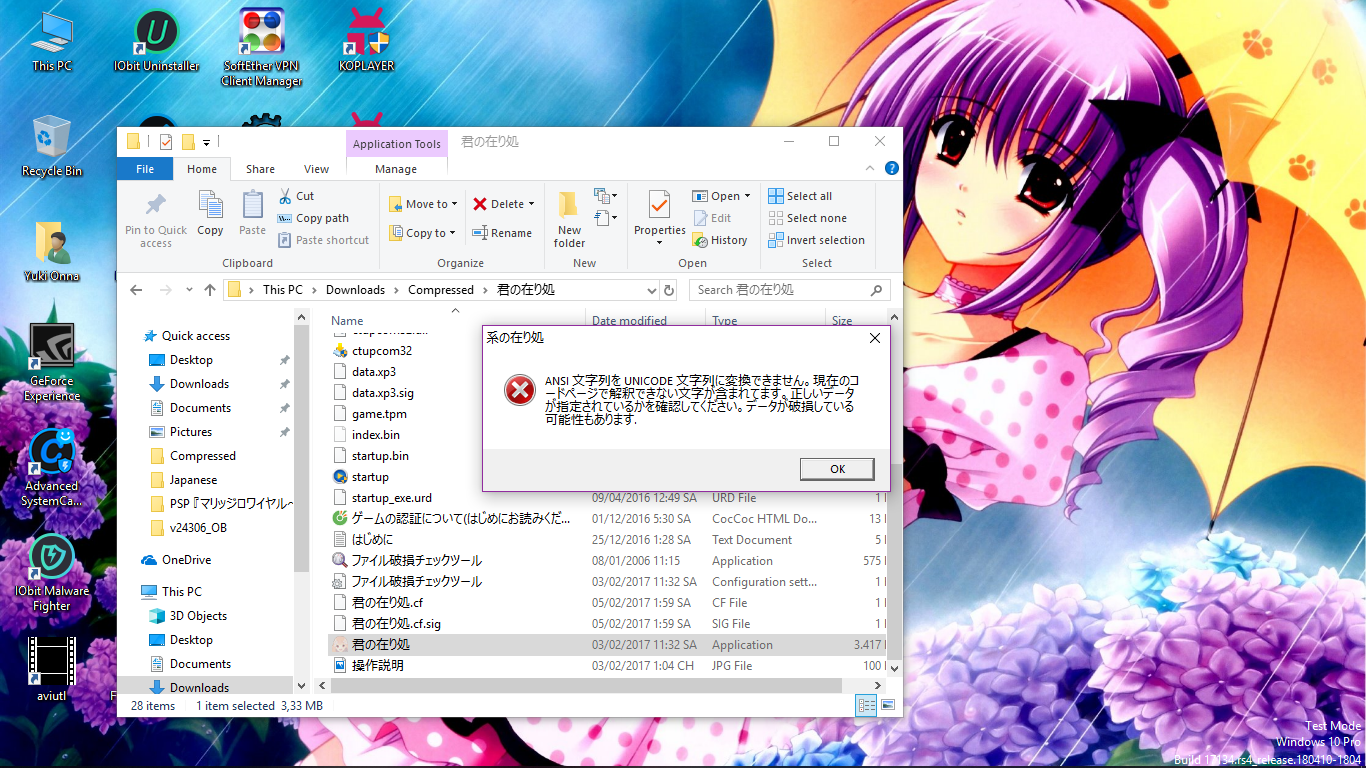Screen dimensions: 1366x768
Task: Expand address bar history dropdown
Action: [650, 290]
